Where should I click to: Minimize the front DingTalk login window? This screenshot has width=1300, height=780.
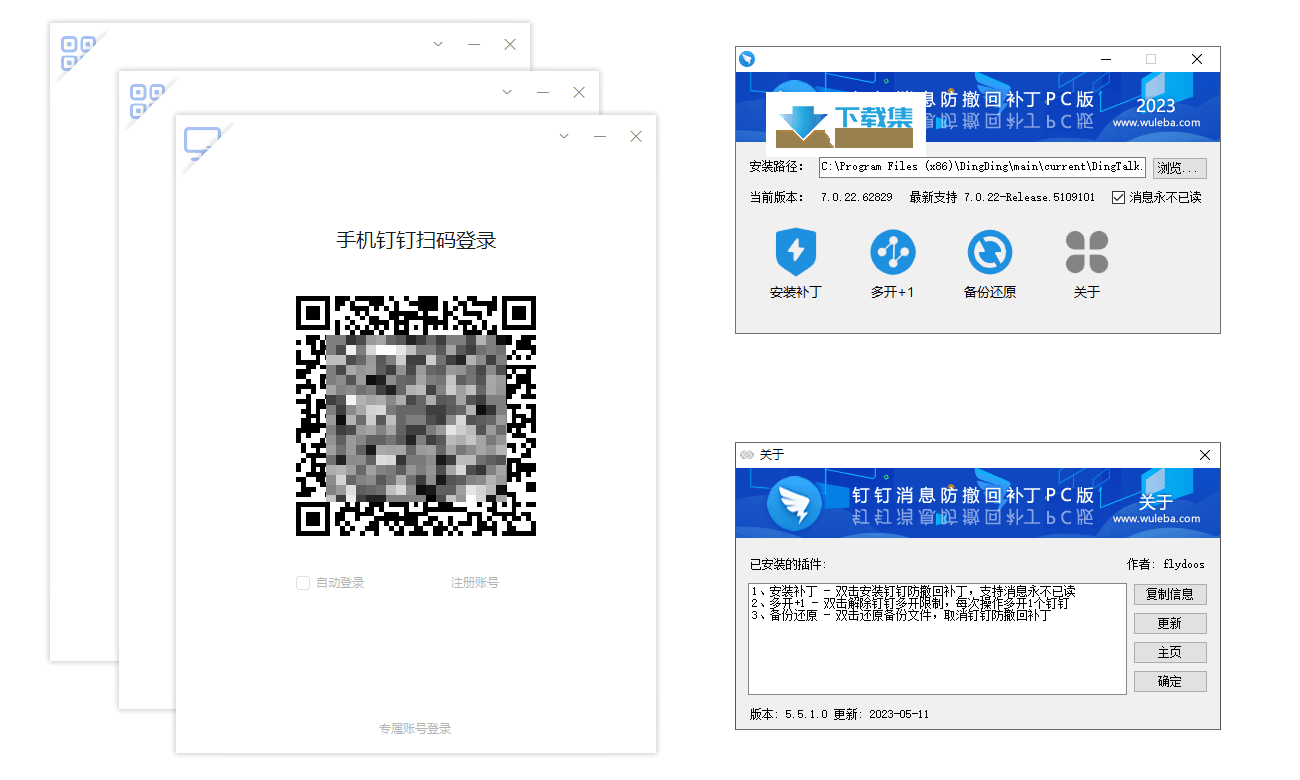(x=600, y=136)
